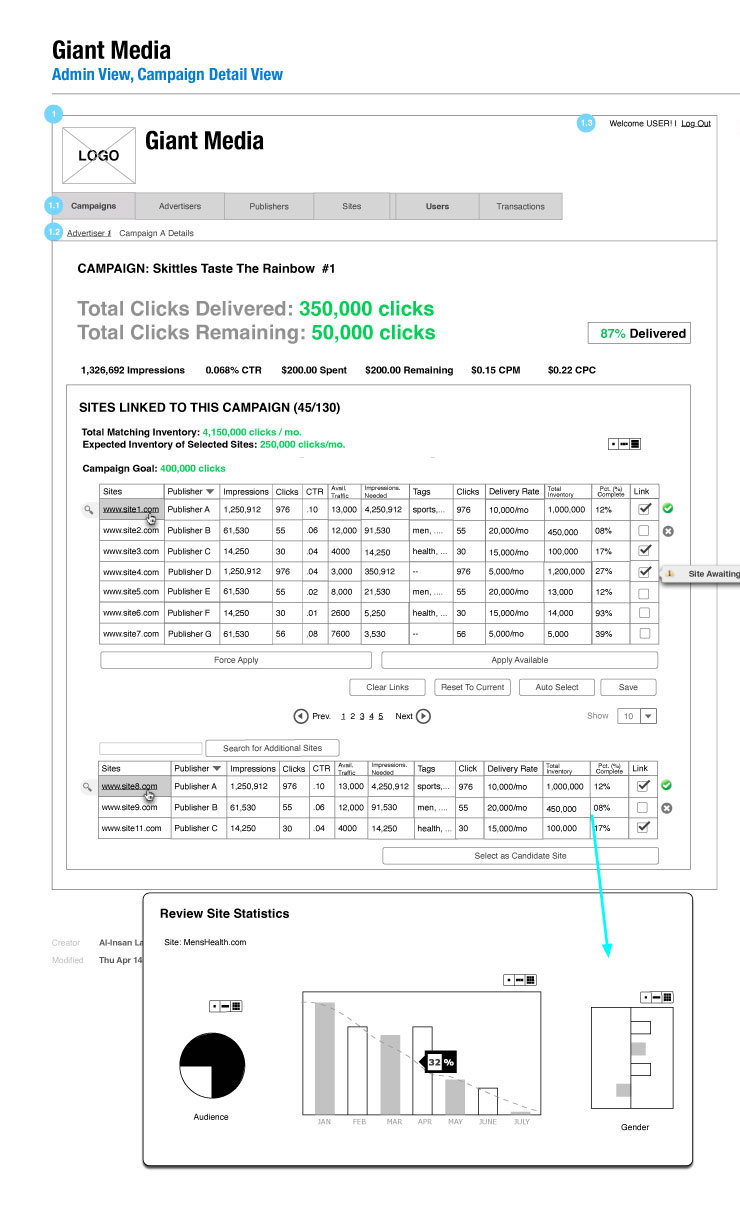Click the green check status icon for site1
740x1224 pixels.
click(x=667, y=509)
